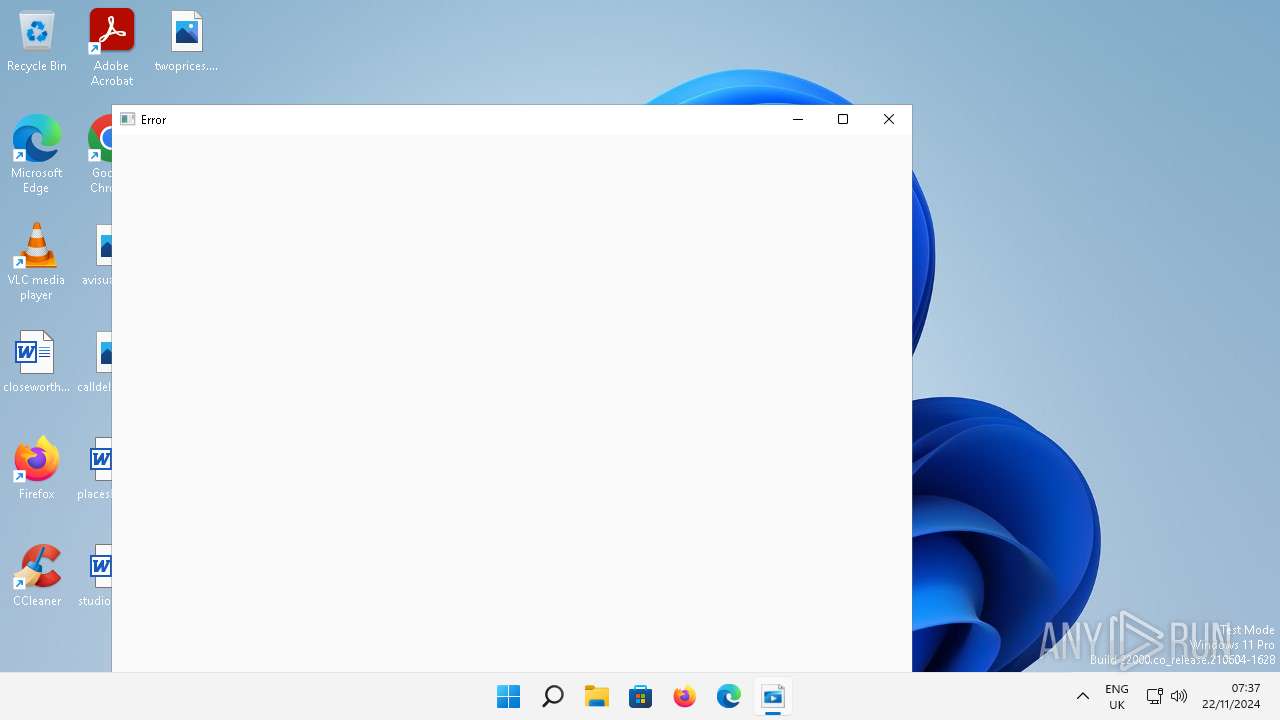Image resolution: width=1280 pixels, height=720 pixels.
Task: Open taskbar Search
Action: (552, 696)
